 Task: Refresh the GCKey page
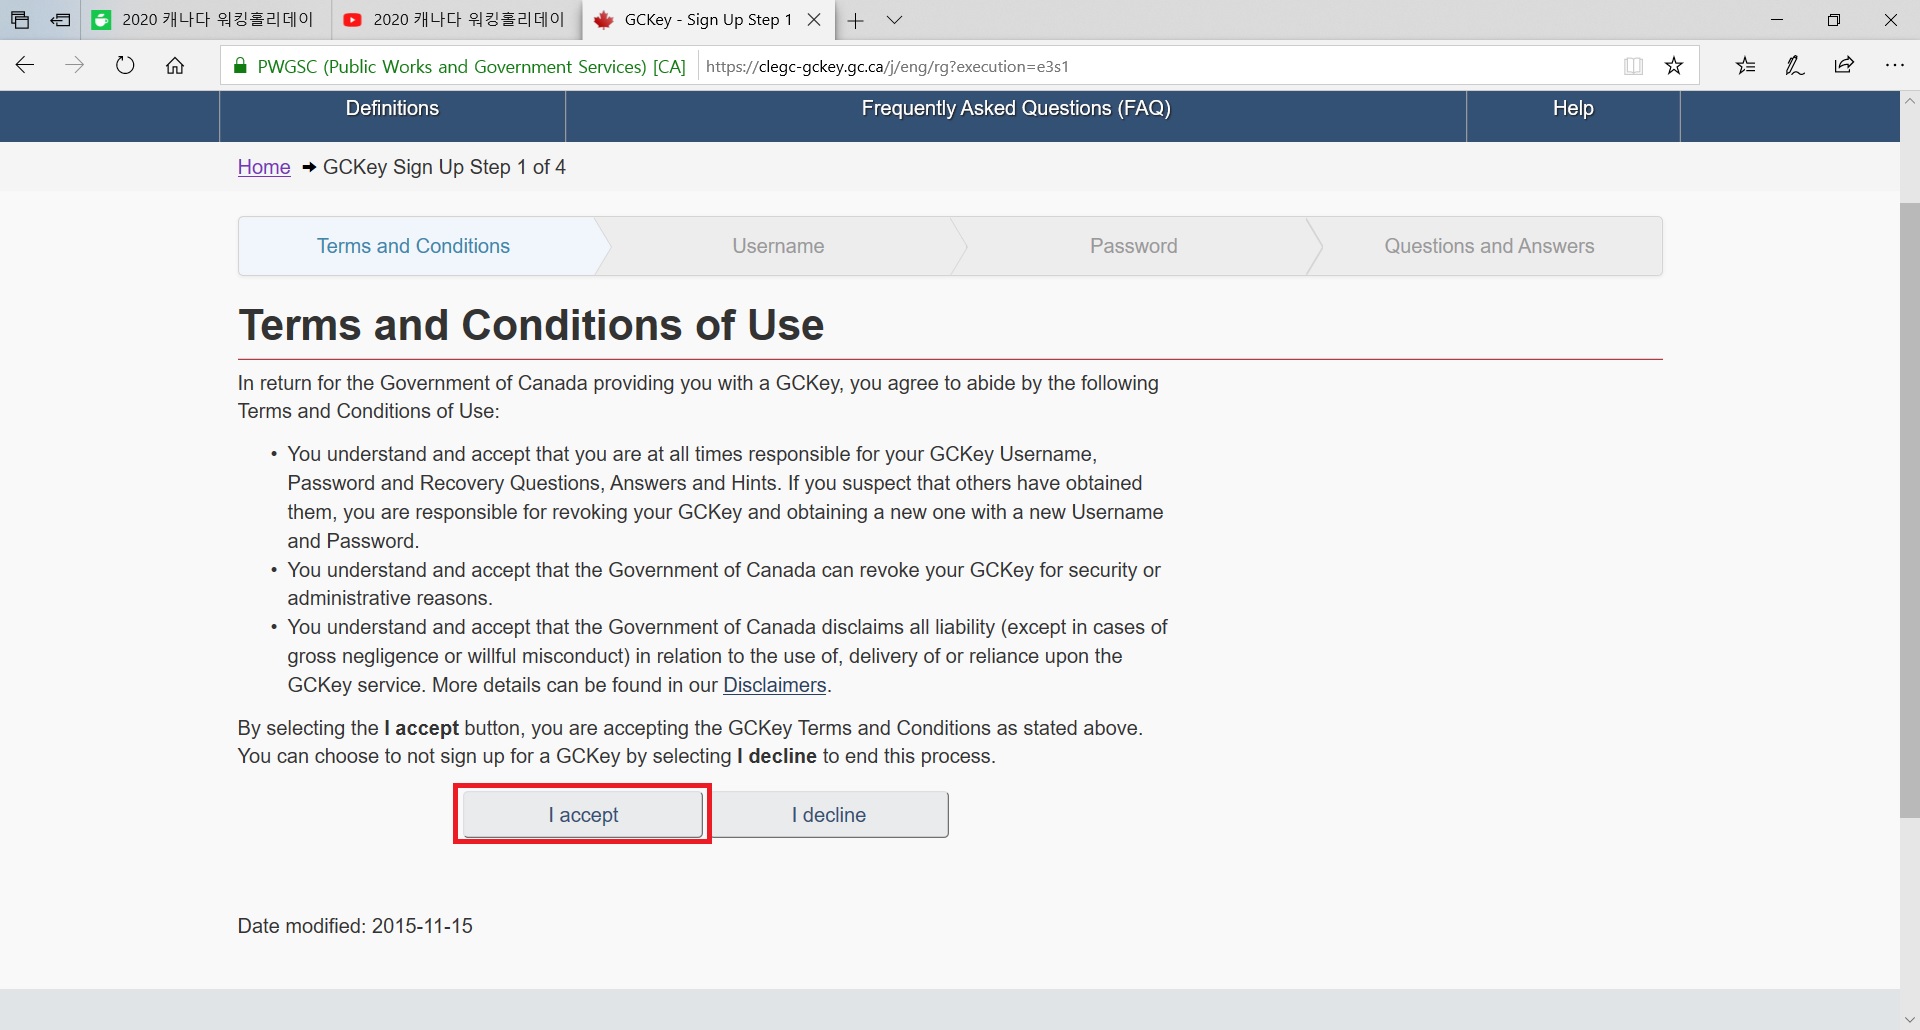125,66
